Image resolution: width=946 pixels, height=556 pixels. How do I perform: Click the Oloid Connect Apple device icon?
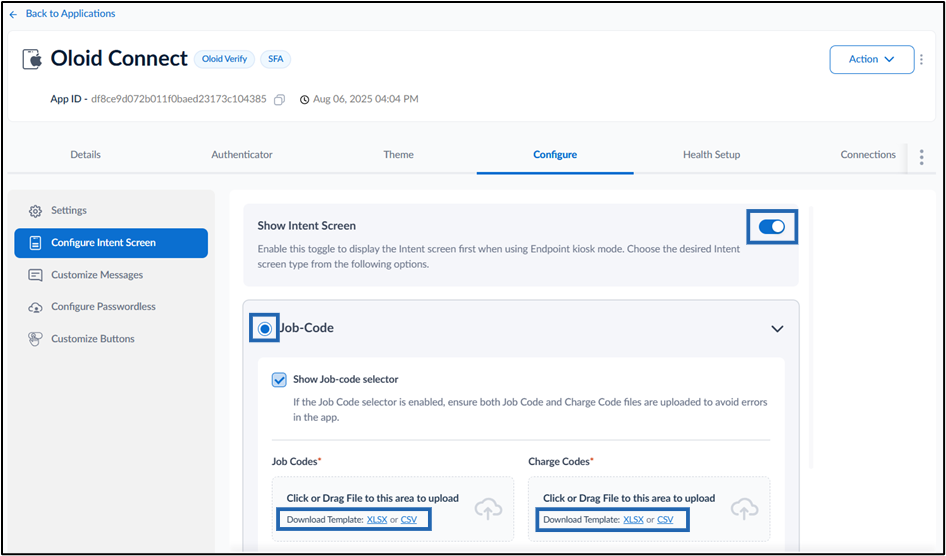(x=31, y=59)
